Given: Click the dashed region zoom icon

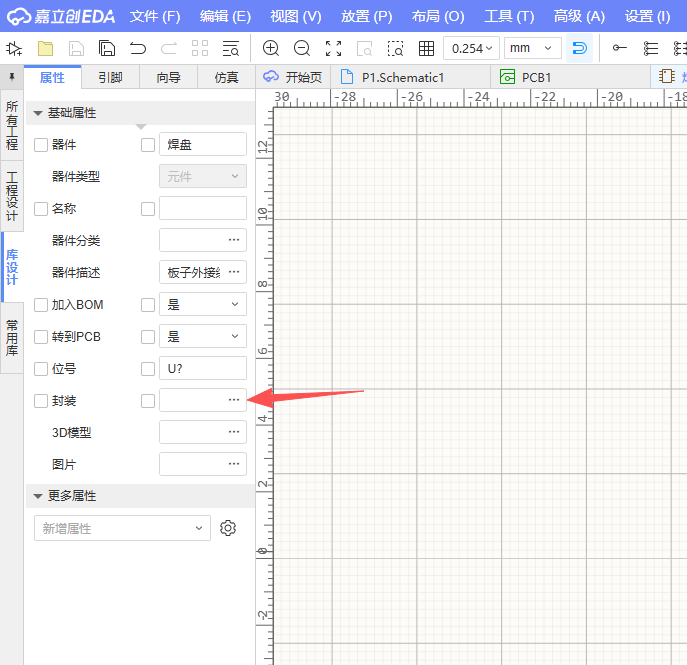Looking at the screenshot, I should pyautogui.click(x=395, y=48).
